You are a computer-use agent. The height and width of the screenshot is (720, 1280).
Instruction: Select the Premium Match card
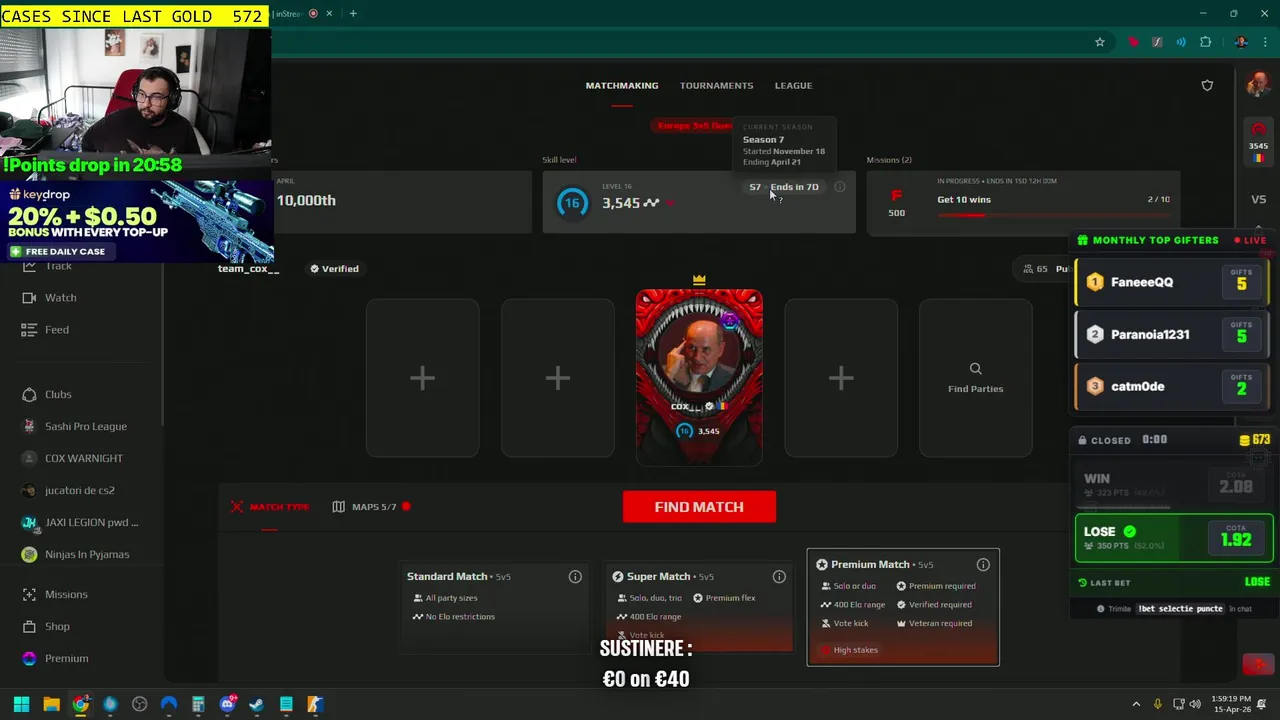pos(903,607)
